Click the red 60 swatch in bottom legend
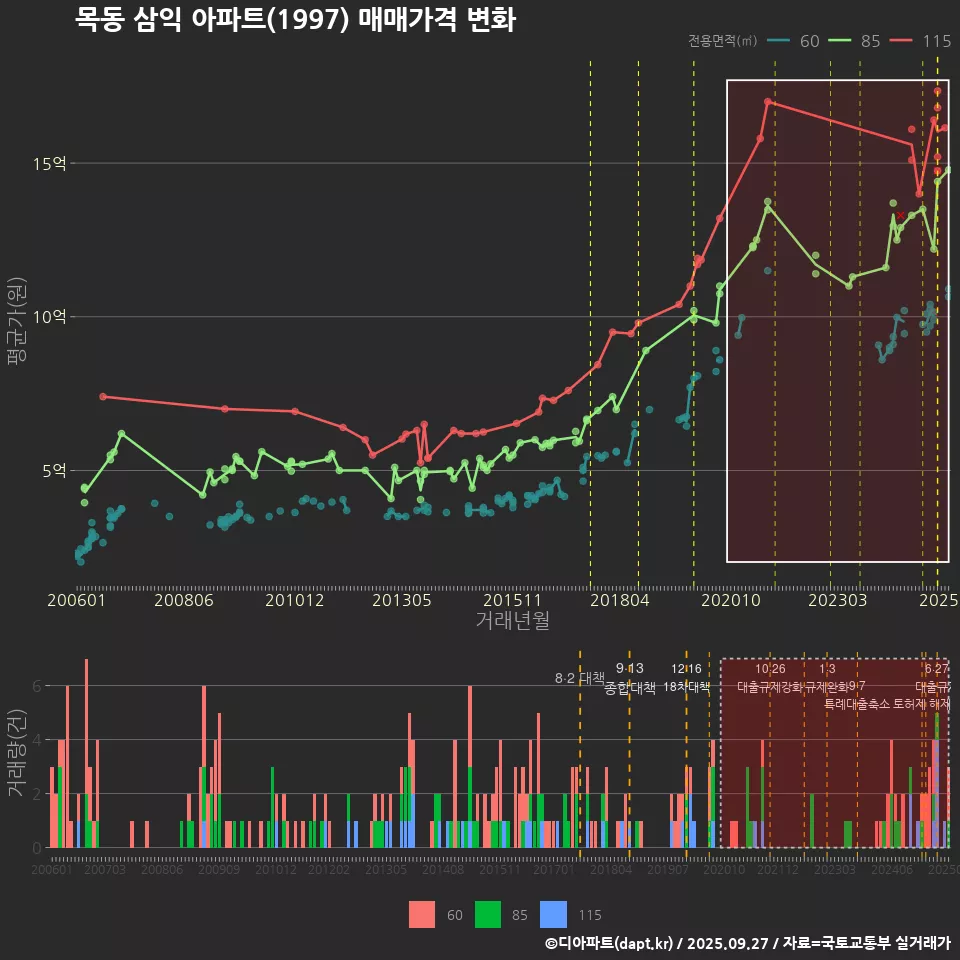The image size is (960, 960). coord(422,914)
